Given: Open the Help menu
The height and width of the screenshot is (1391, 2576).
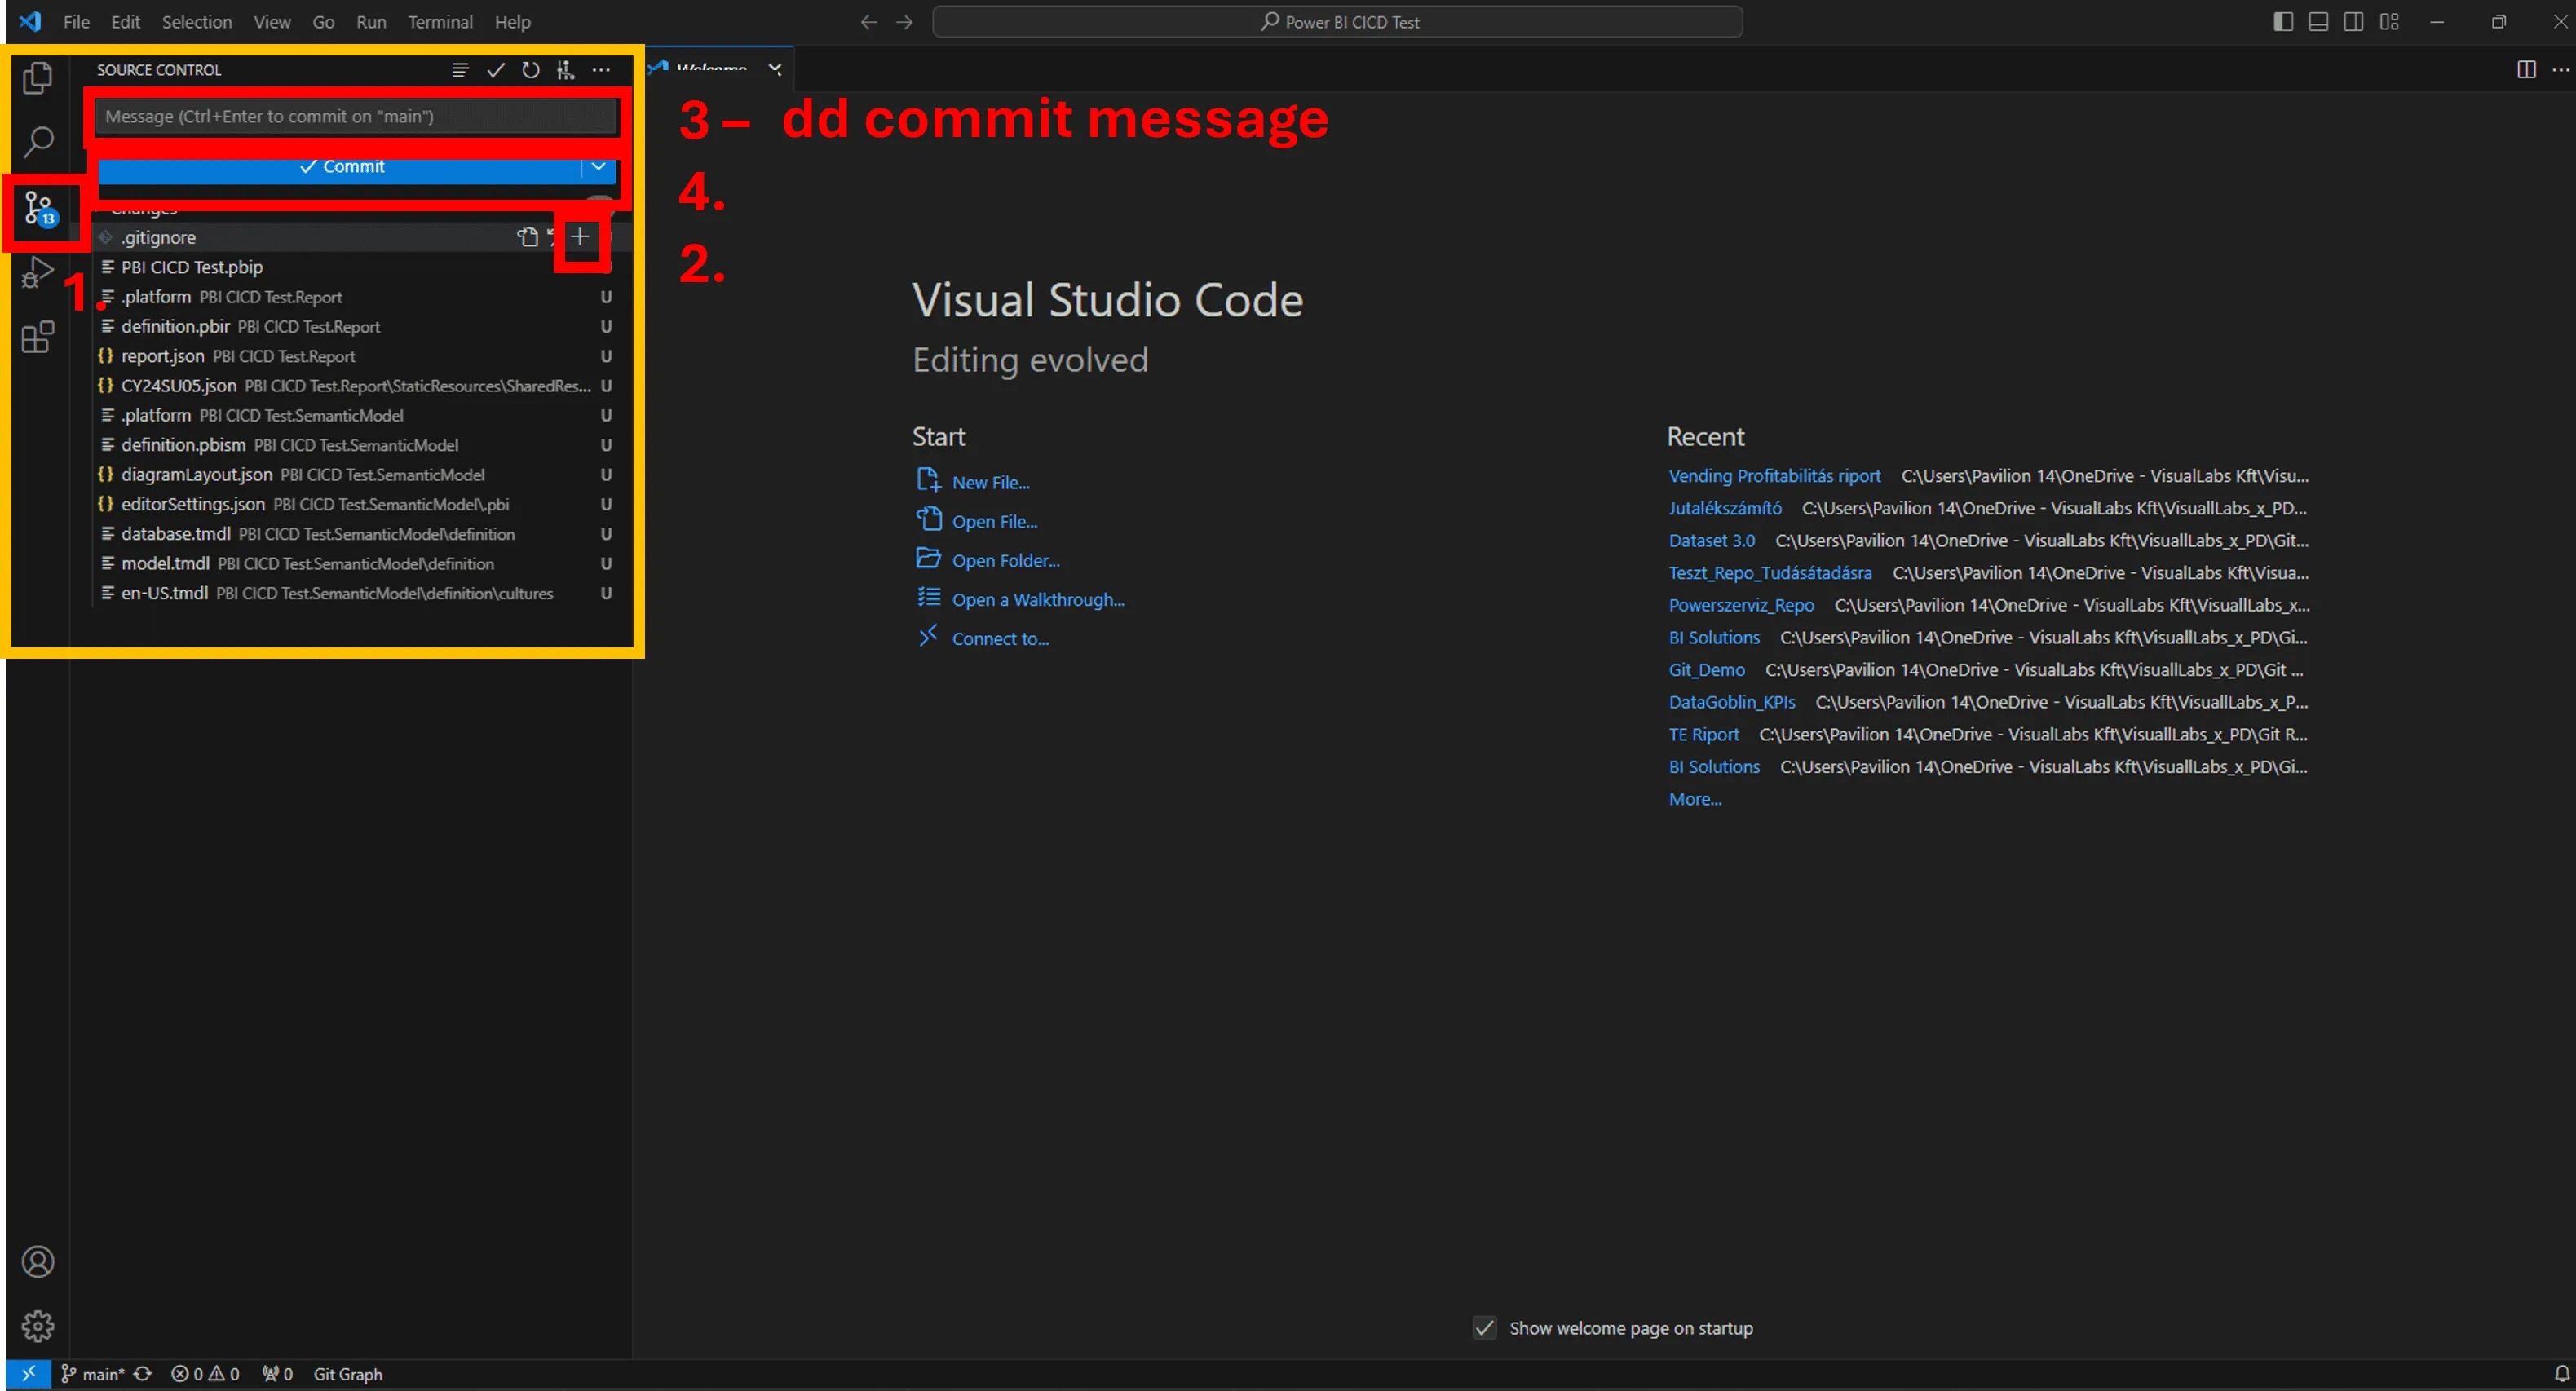Looking at the screenshot, I should pos(513,22).
